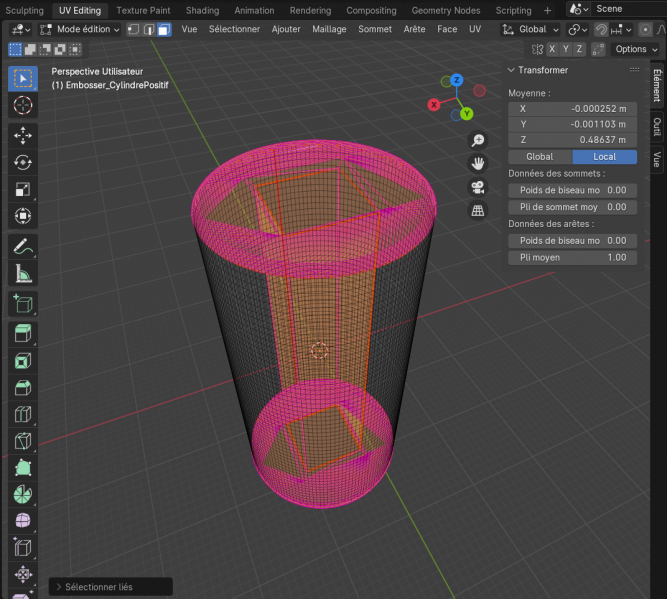Open the Maillage menu
Image resolution: width=667 pixels, height=599 pixels.
click(329, 29)
